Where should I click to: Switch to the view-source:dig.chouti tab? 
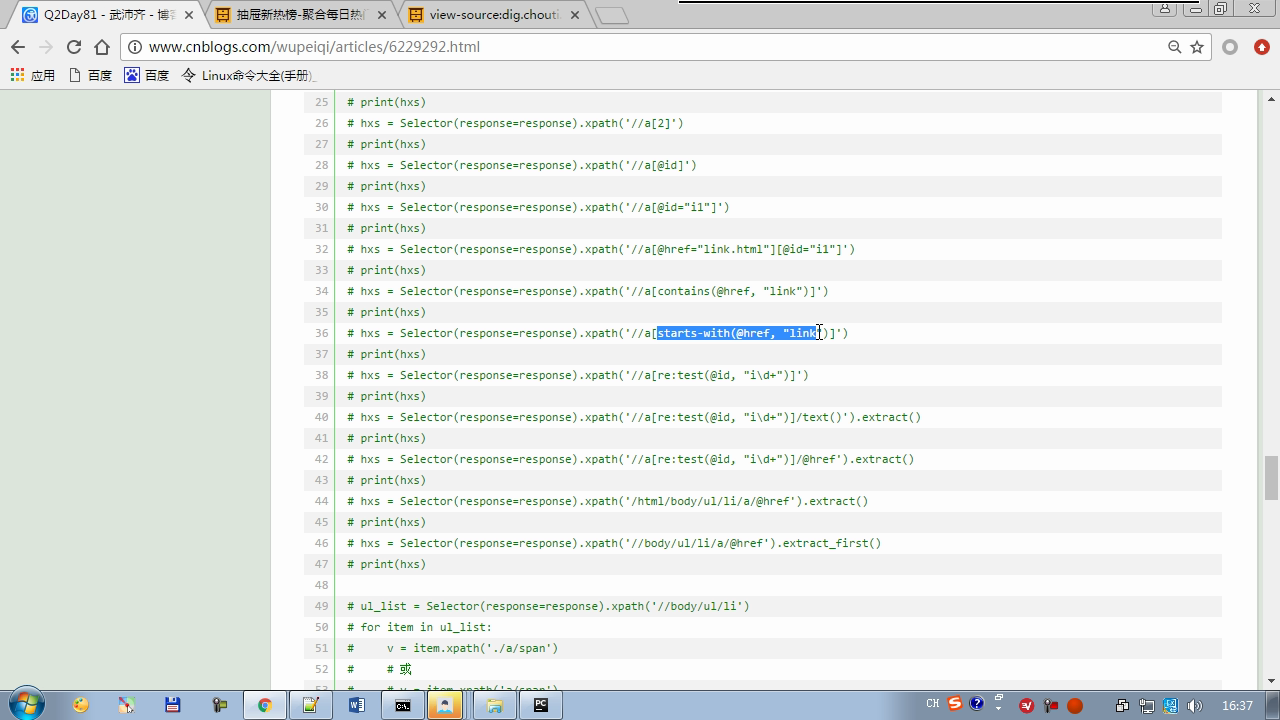click(x=495, y=15)
